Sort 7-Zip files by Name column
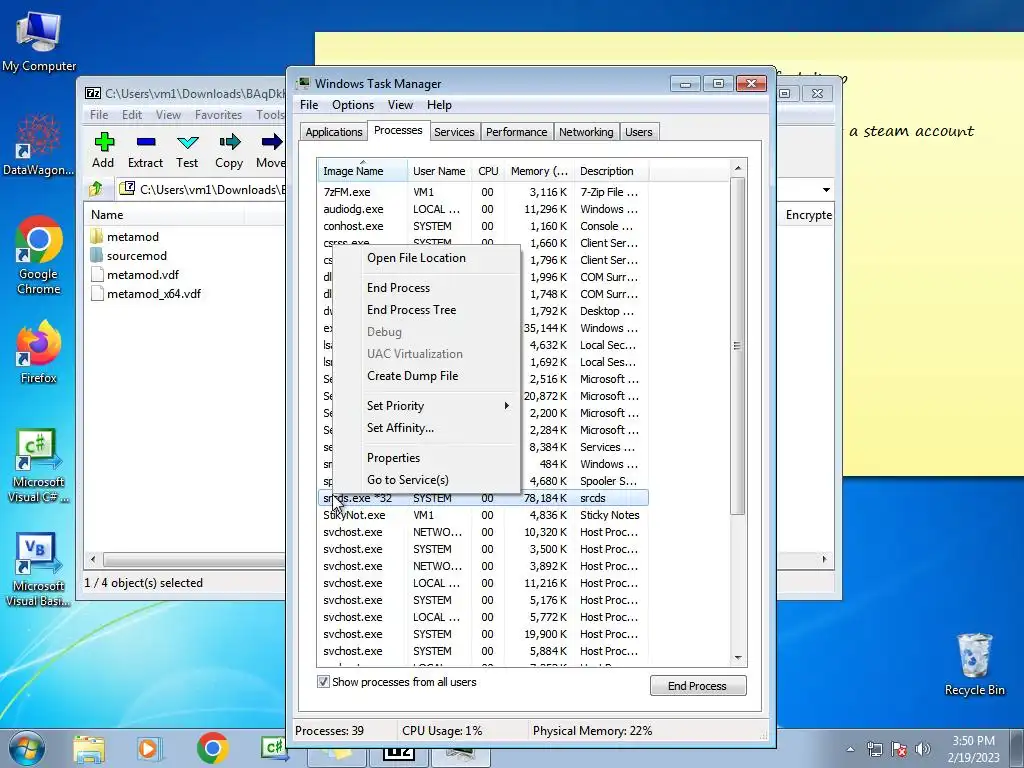The width and height of the screenshot is (1024, 768). pos(165,215)
